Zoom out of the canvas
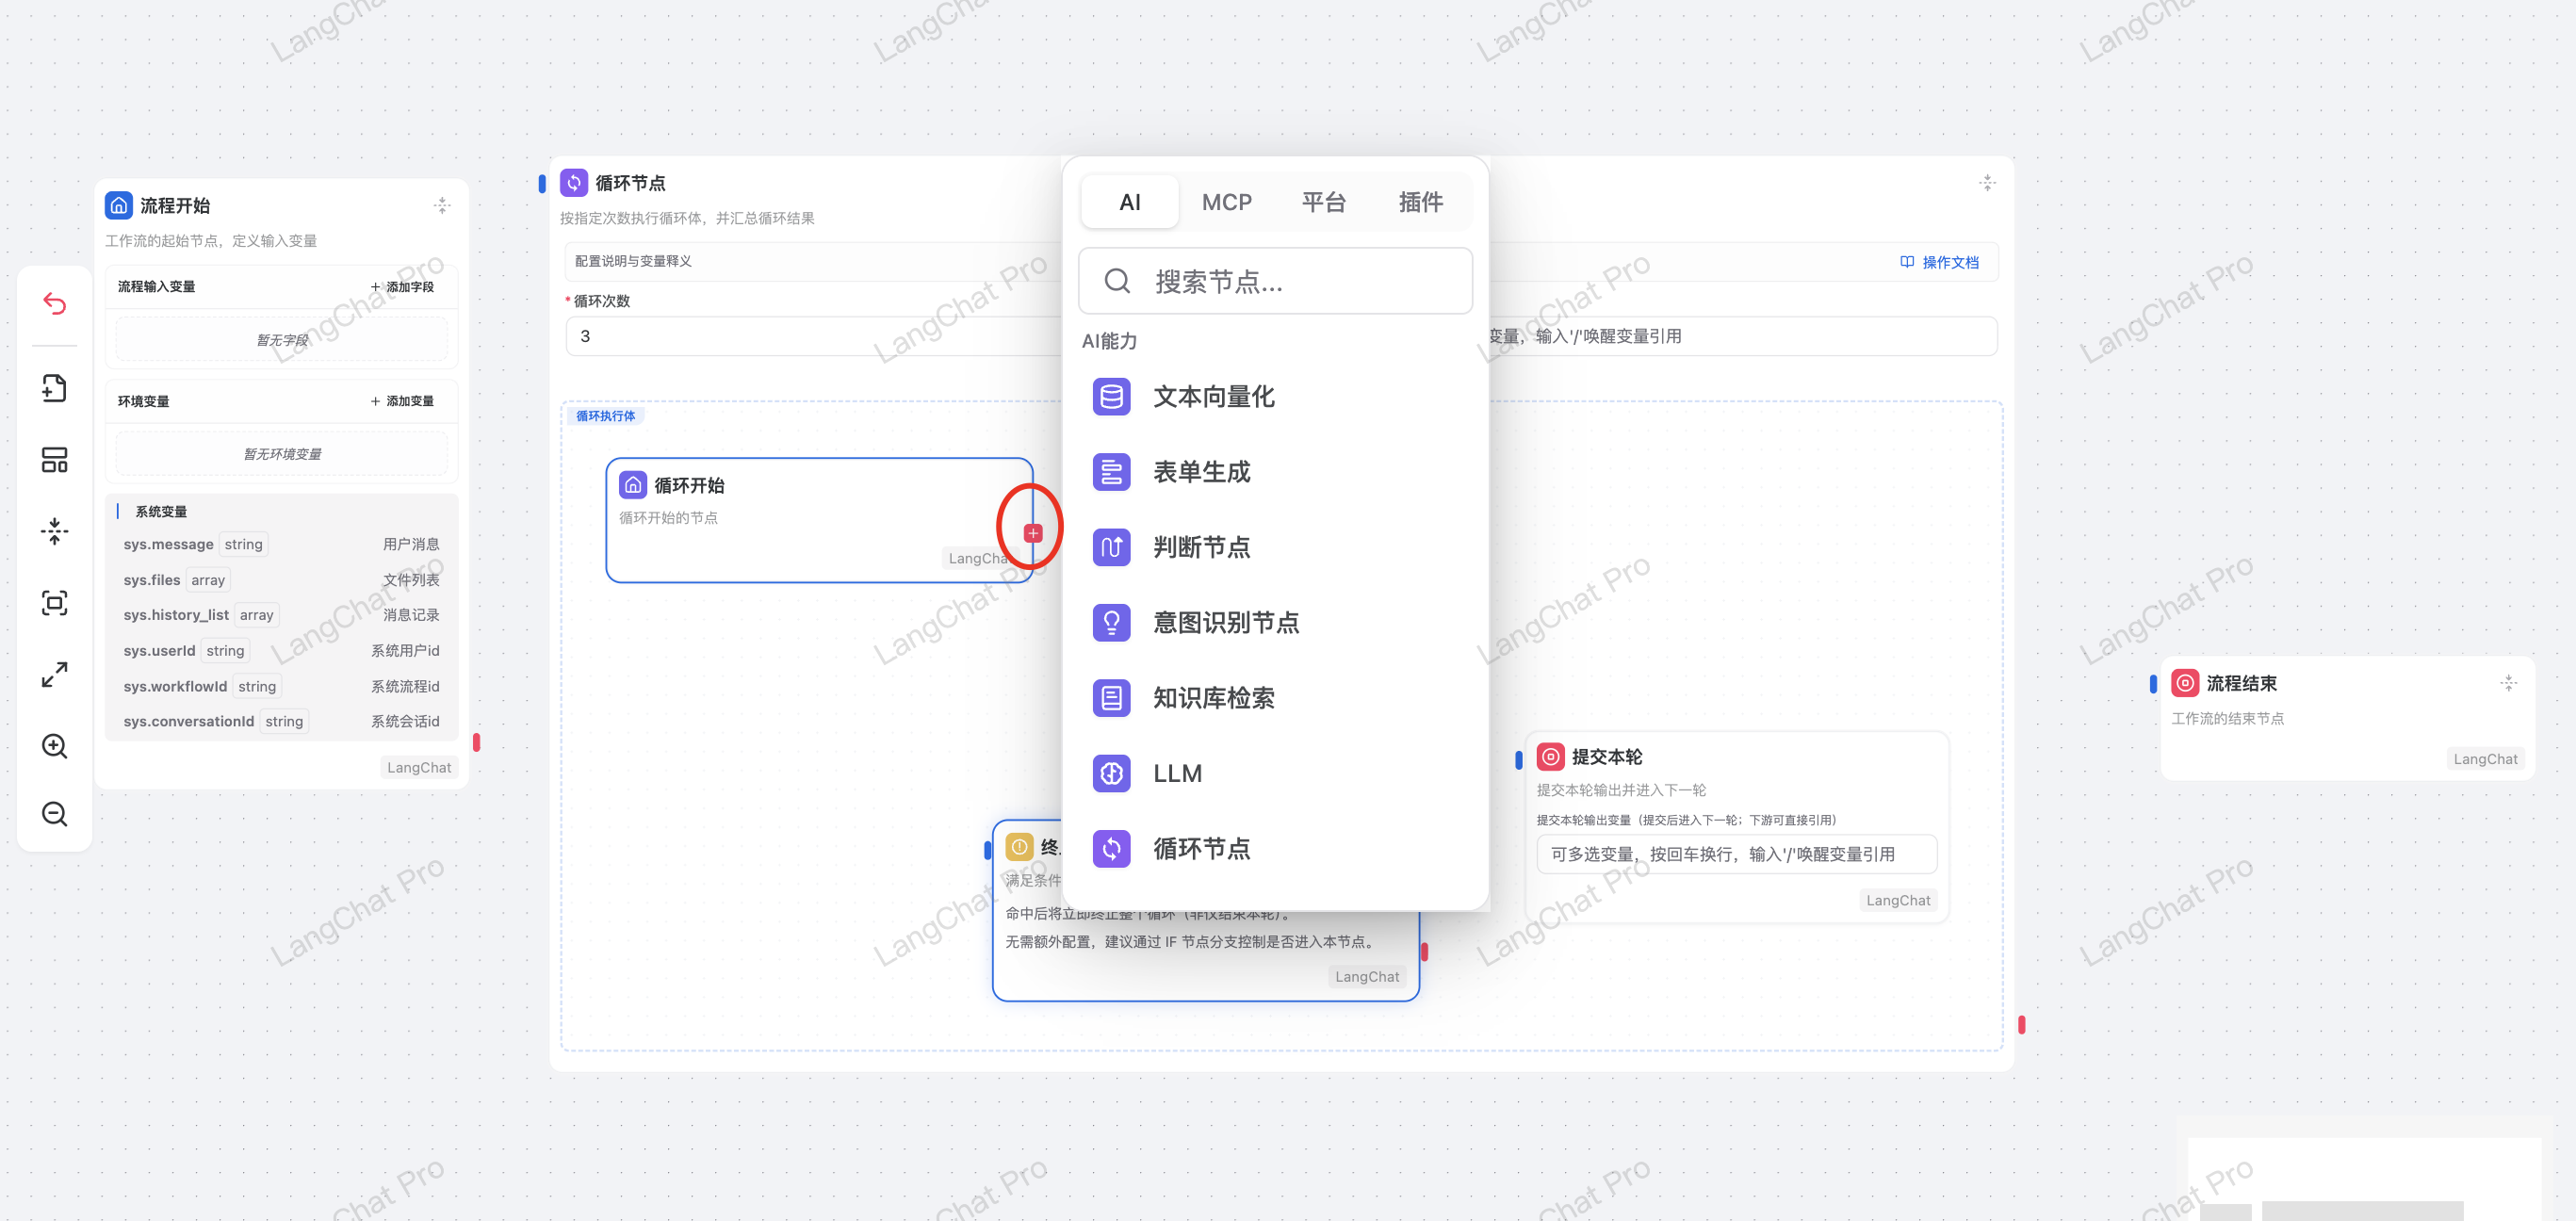Image resolution: width=2576 pixels, height=1221 pixels. tap(55, 814)
